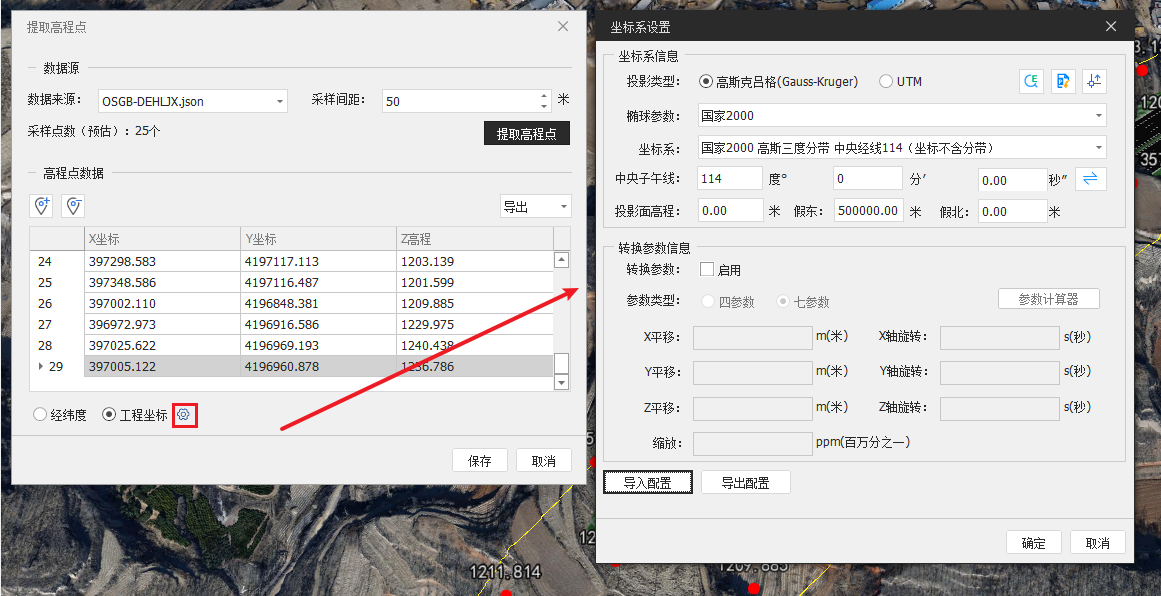Click the 提取高程点 button
Viewport: 1161px width, 596px height.
(x=526, y=133)
